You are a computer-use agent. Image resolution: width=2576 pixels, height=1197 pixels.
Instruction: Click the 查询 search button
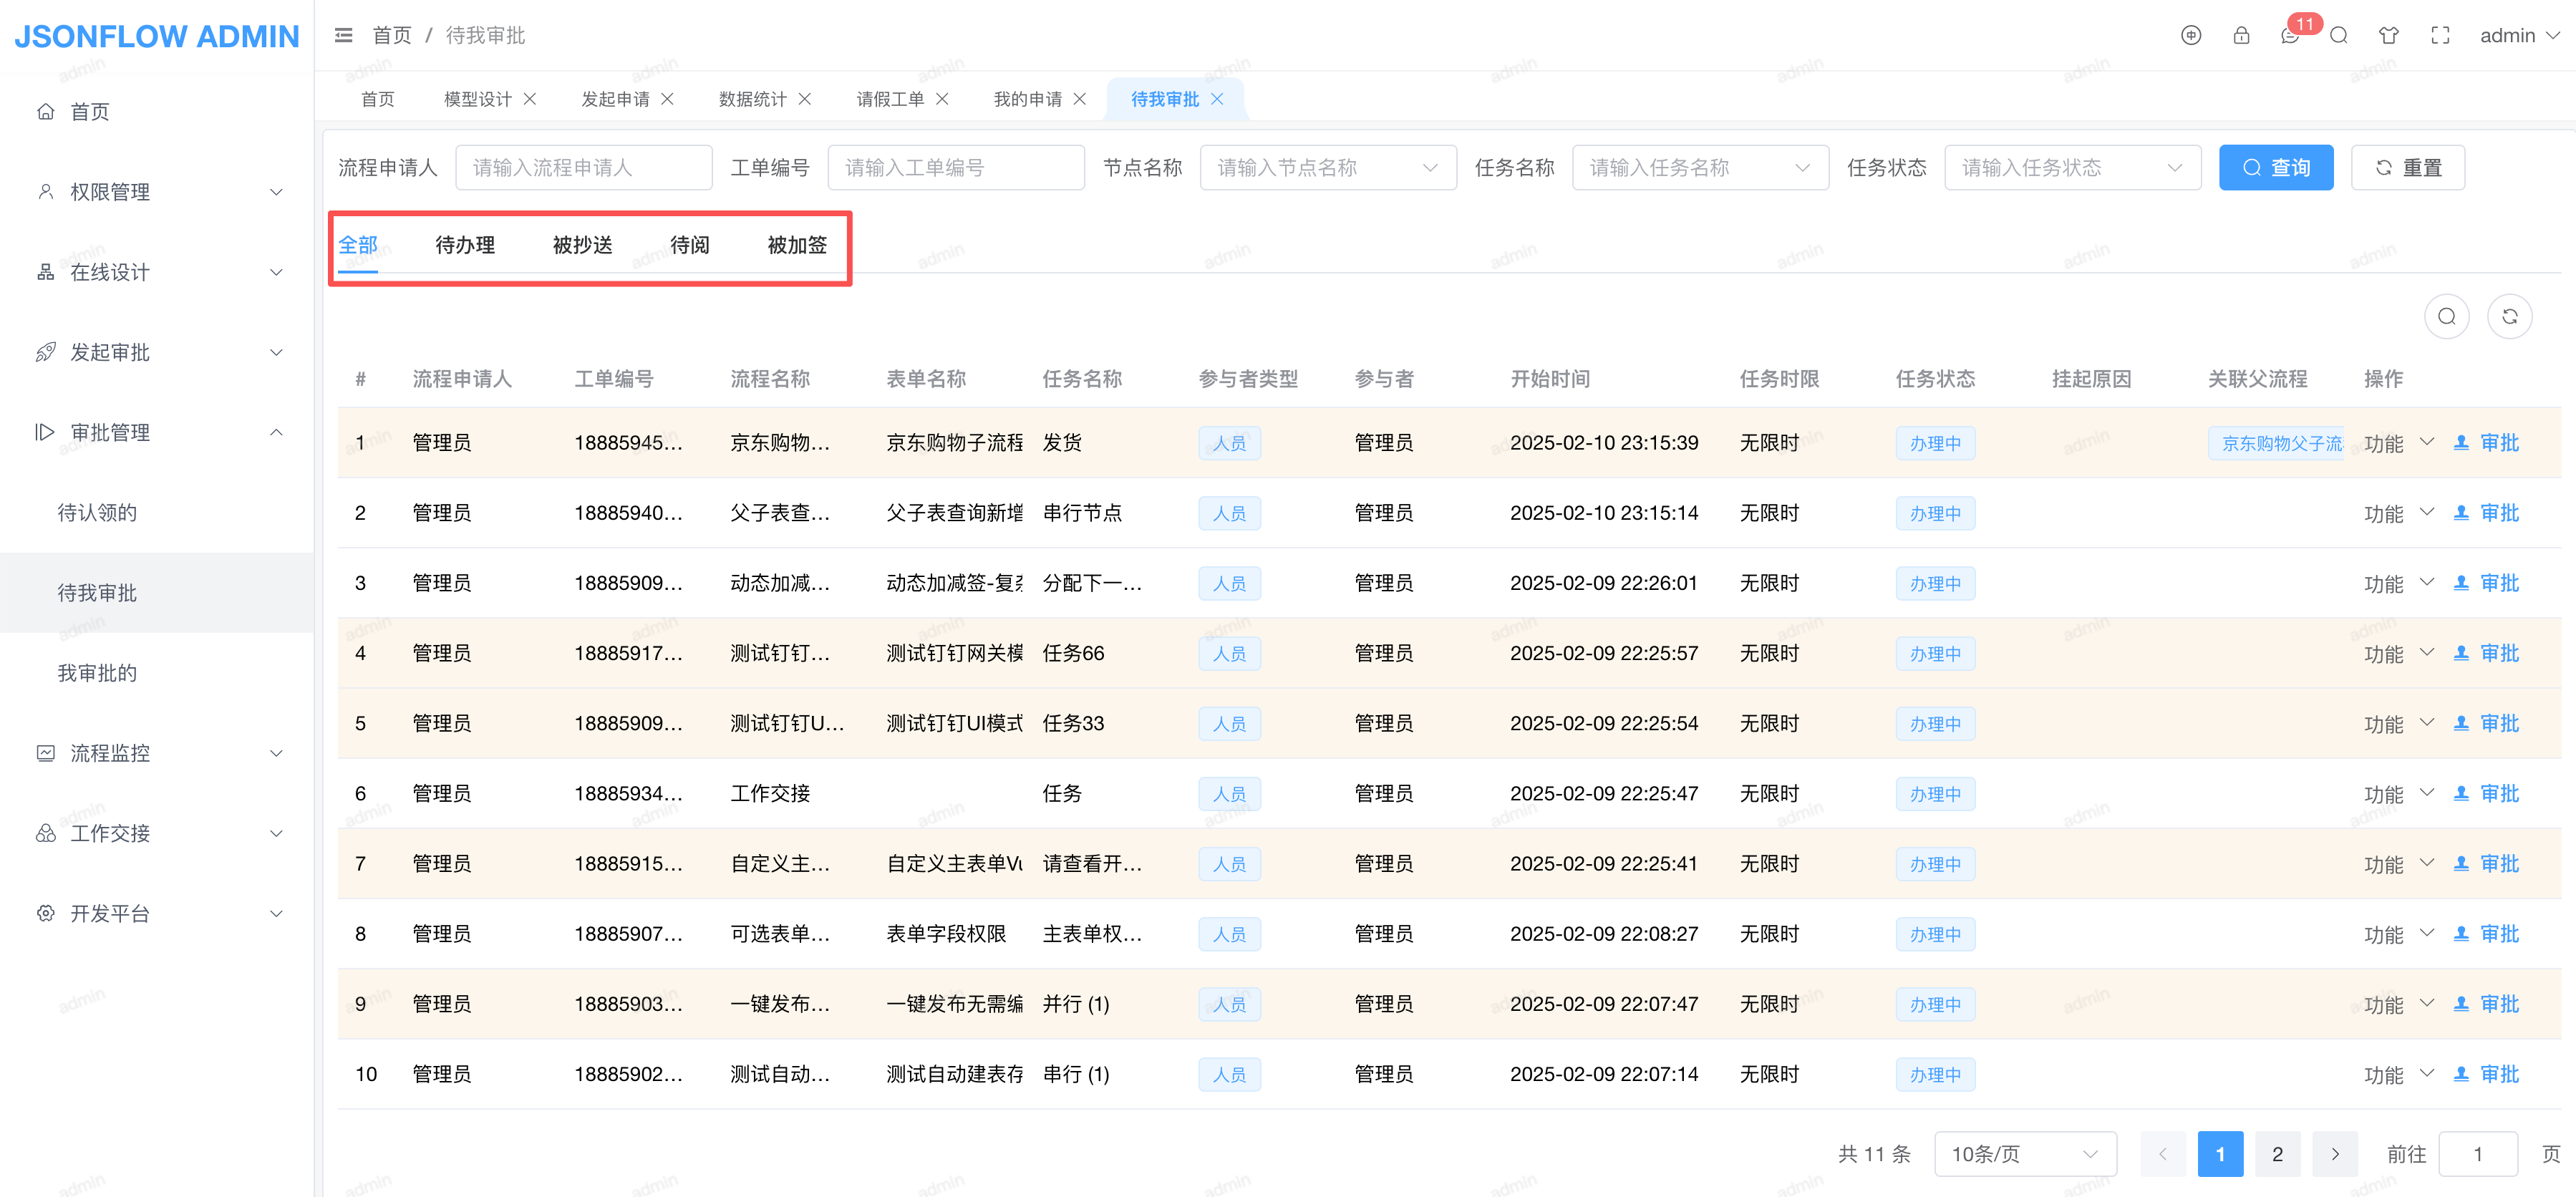[2275, 168]
